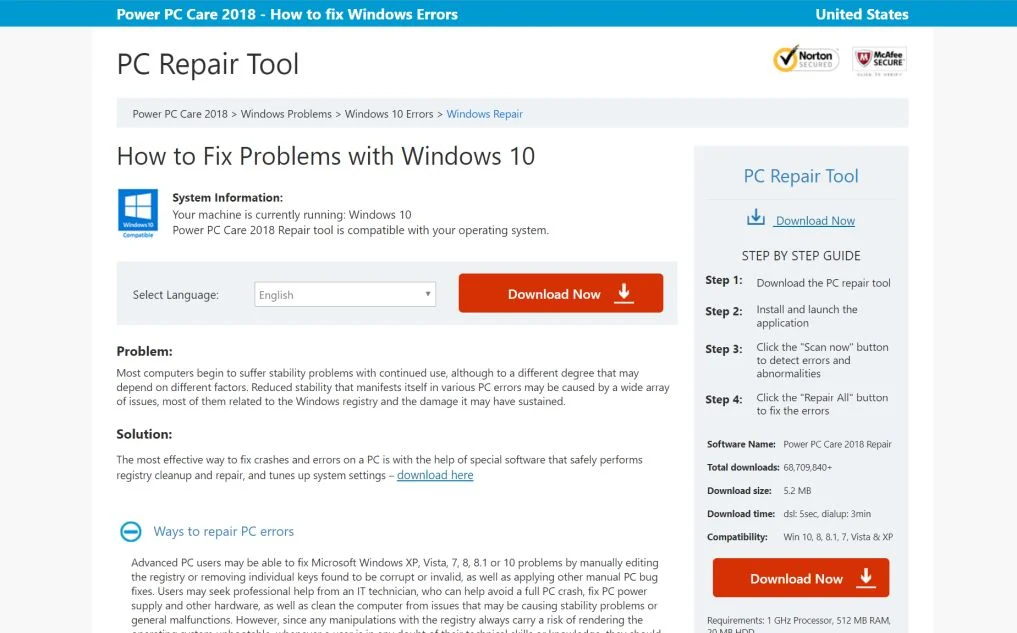Click the McAfee Secure badge
This screenshot has height=633, width=1017.
coord(879,61)
